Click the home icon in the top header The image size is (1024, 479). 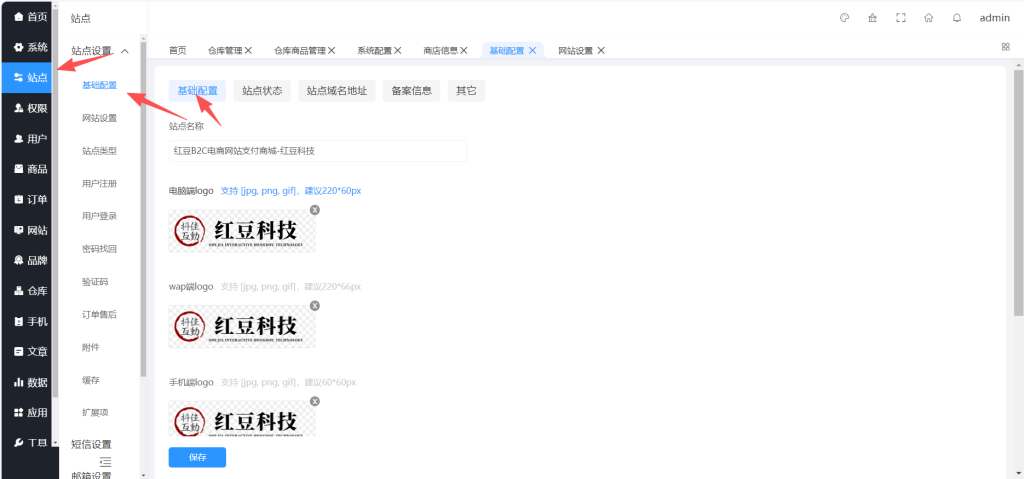(929, 18)
